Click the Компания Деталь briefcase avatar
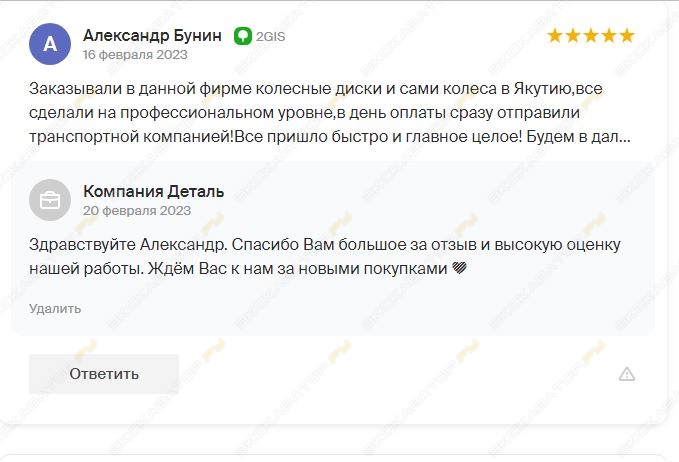 pyautogui.click(x=50, y=200)
